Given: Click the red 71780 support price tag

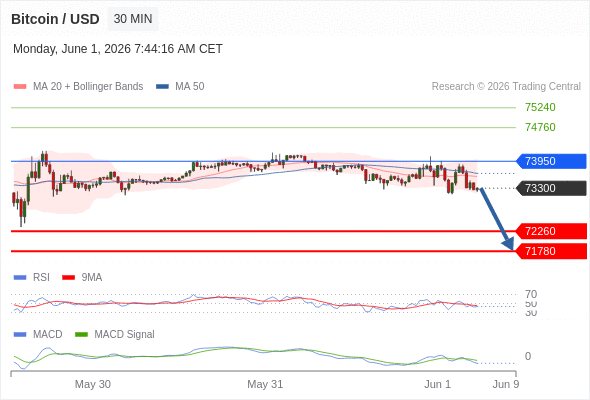Looking at the screenshot, I should point(551,251).
